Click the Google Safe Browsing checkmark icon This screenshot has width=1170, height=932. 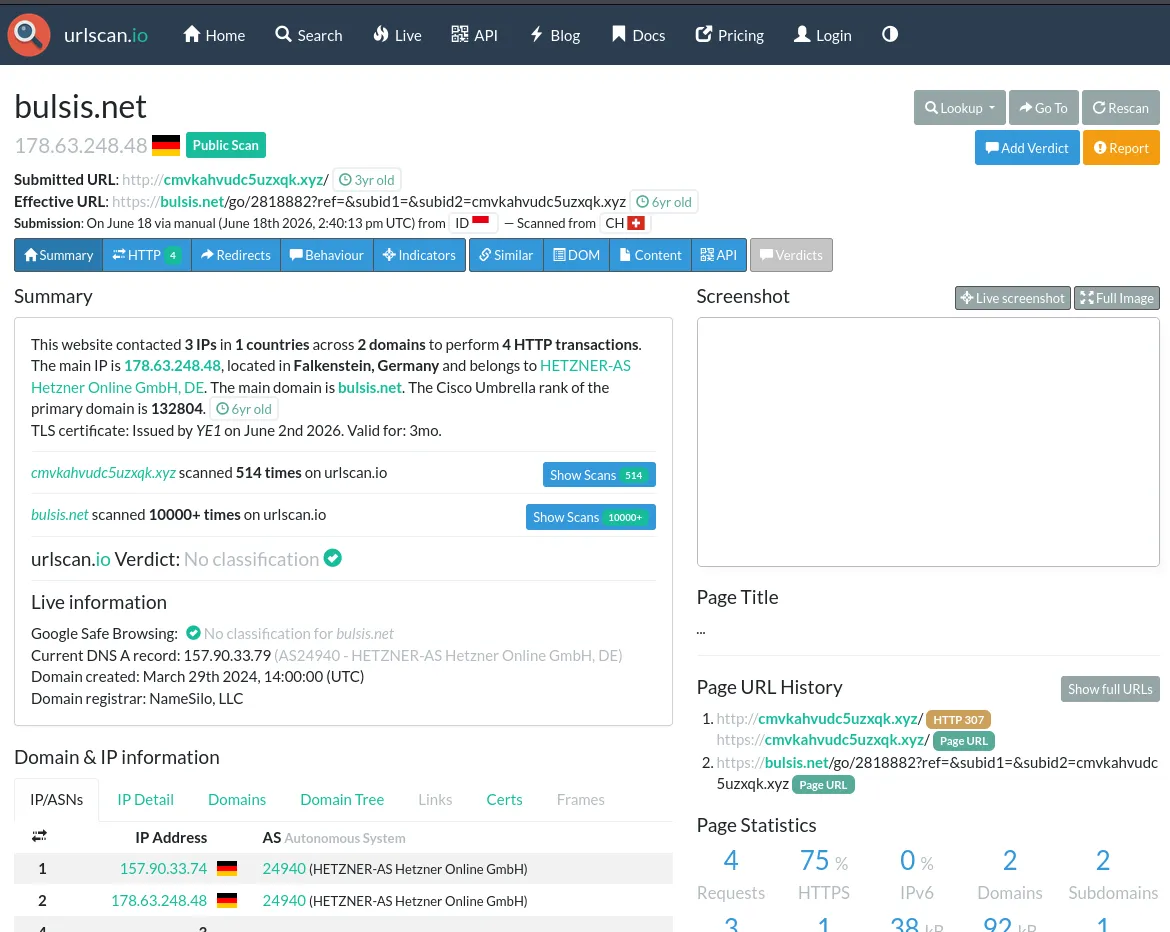193,633
